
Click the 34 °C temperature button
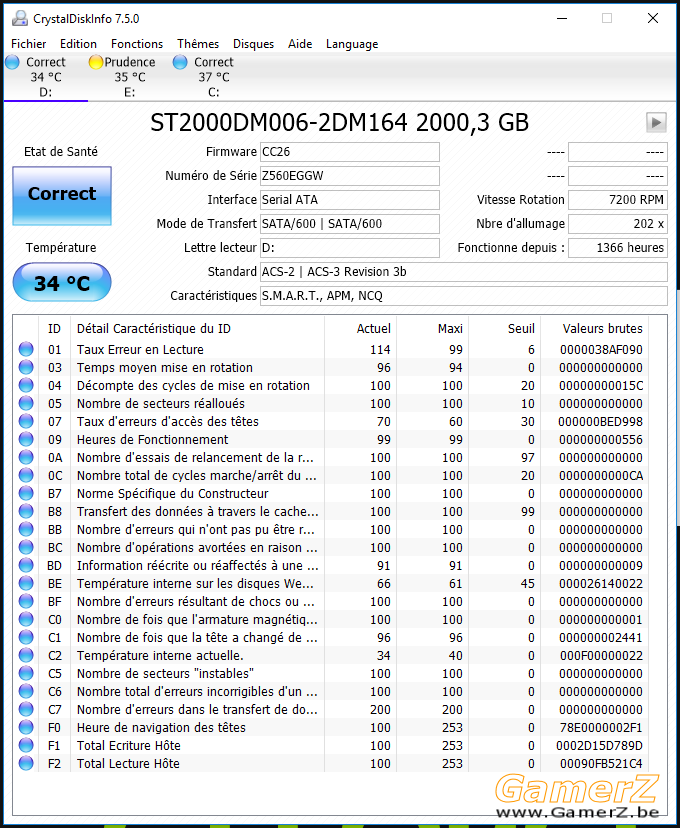coord(62,282)
